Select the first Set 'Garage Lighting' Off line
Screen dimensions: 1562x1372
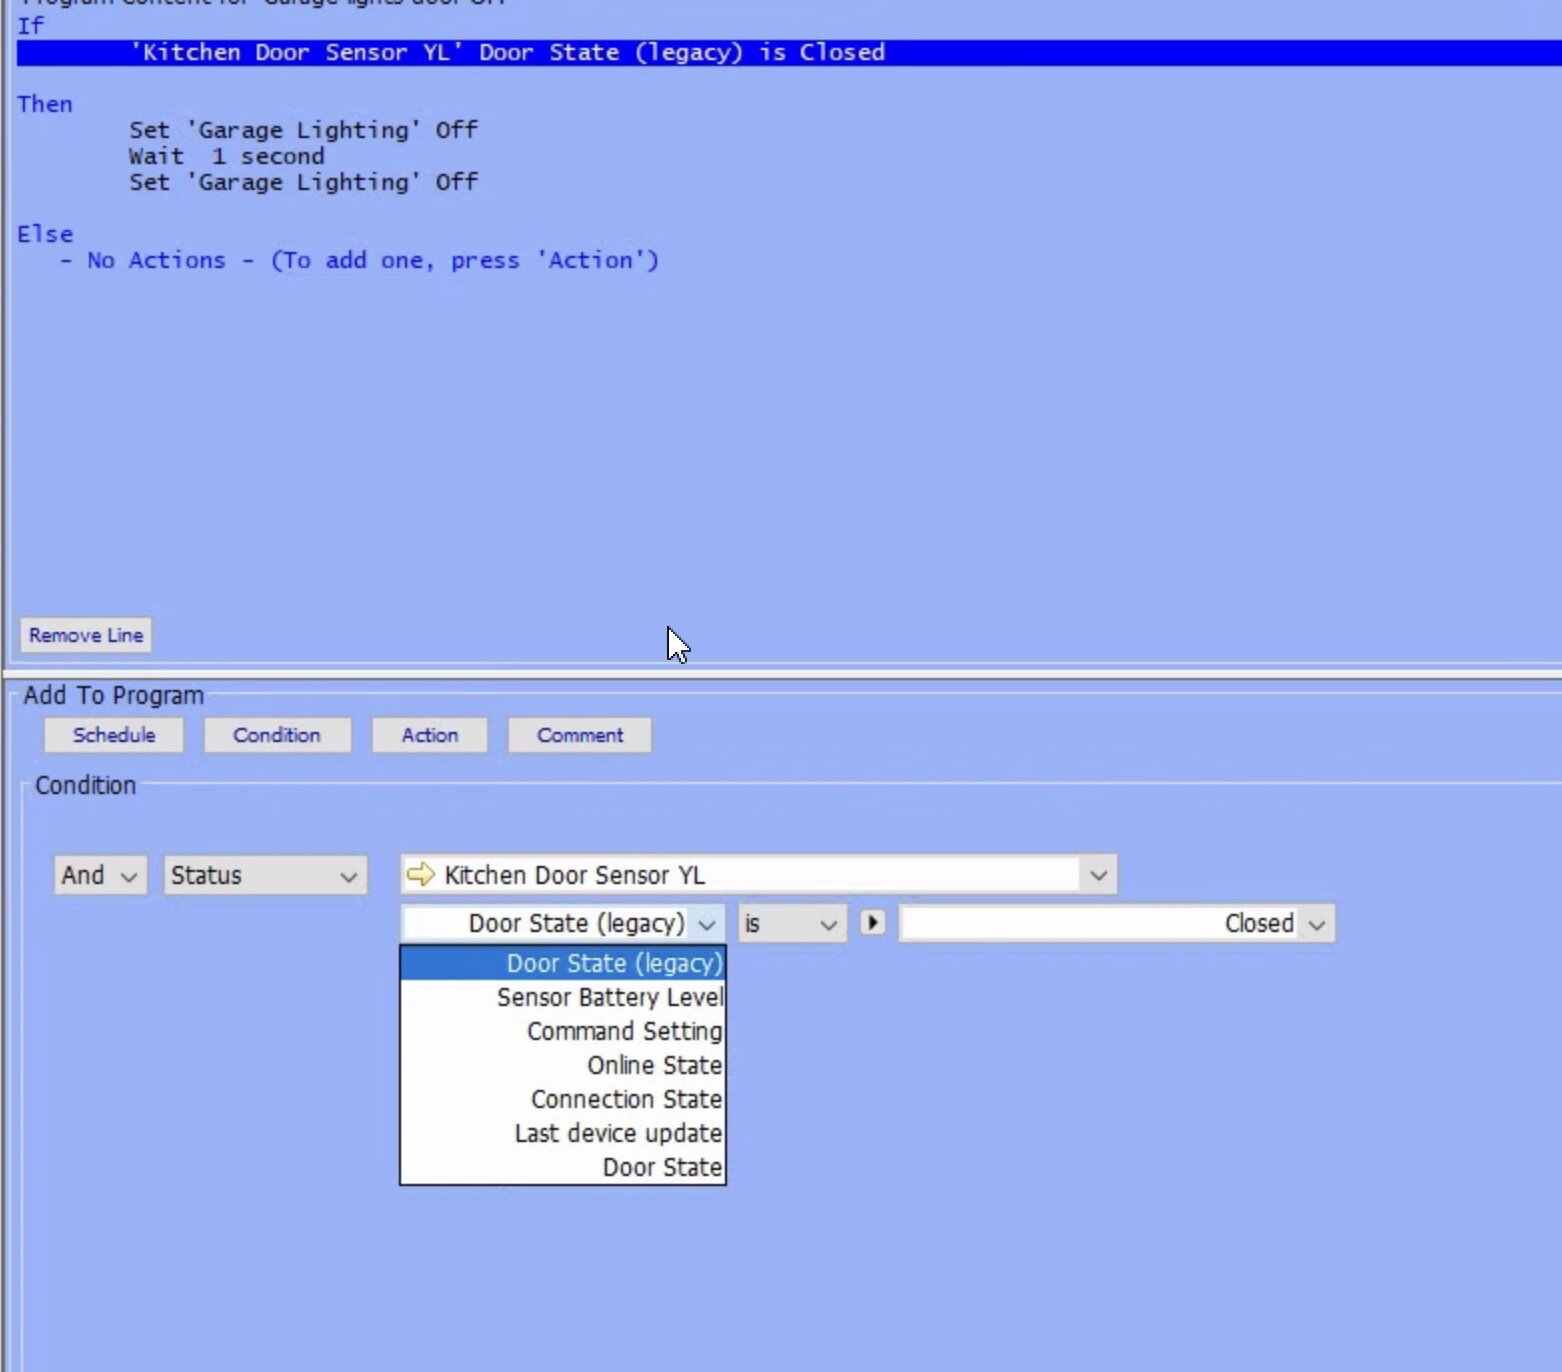303,130
